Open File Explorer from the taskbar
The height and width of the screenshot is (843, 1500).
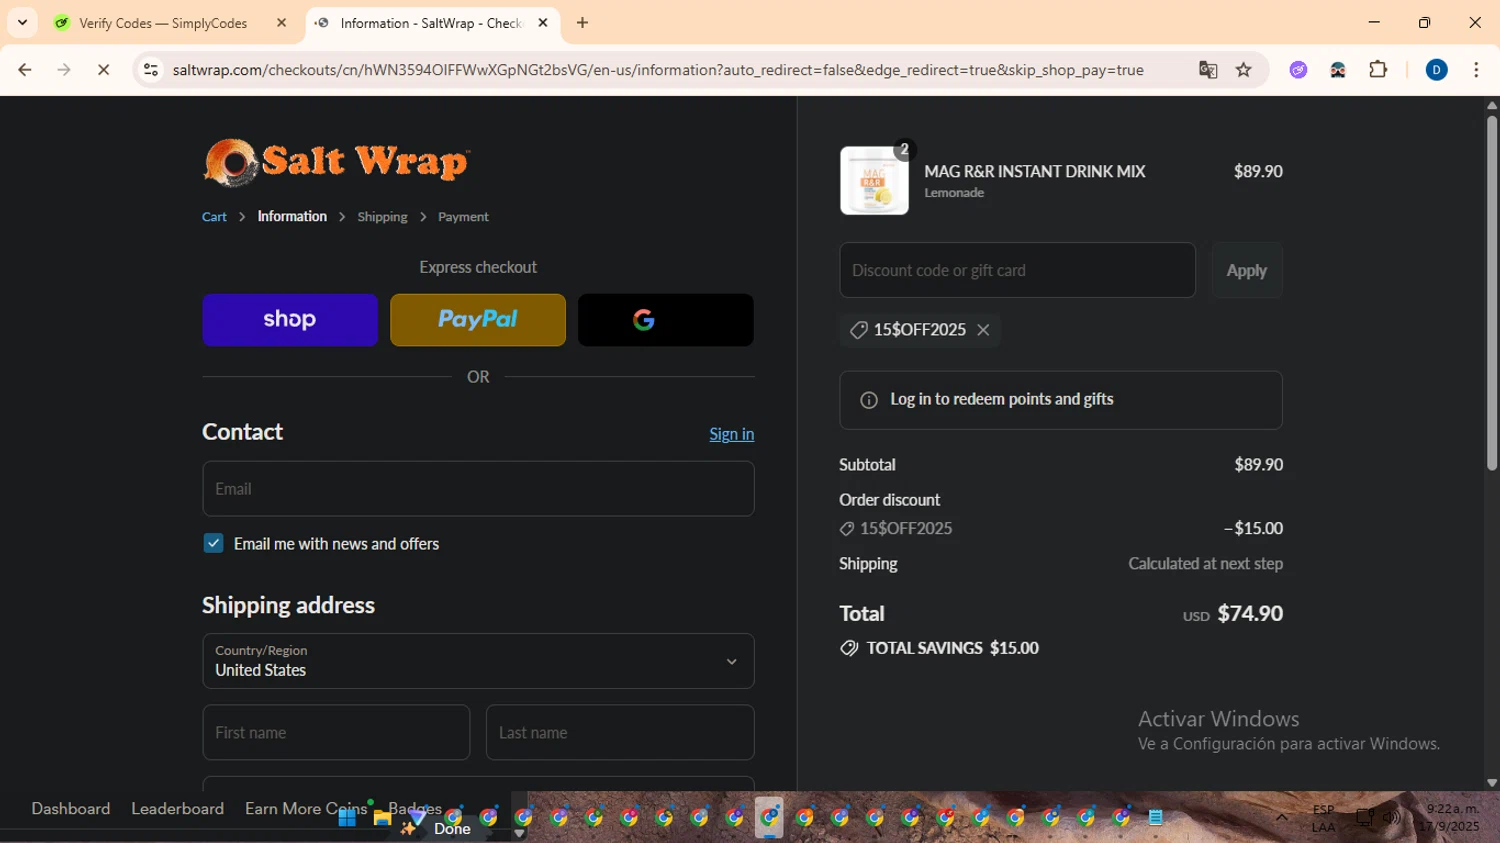382,818
